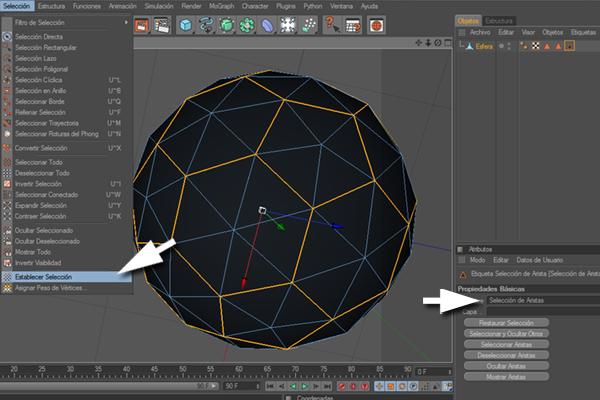Image resolution: width=600 pixels, height=400 pixels.
Task: Click frame 60 on the timeline ruler
Action: 239,369
